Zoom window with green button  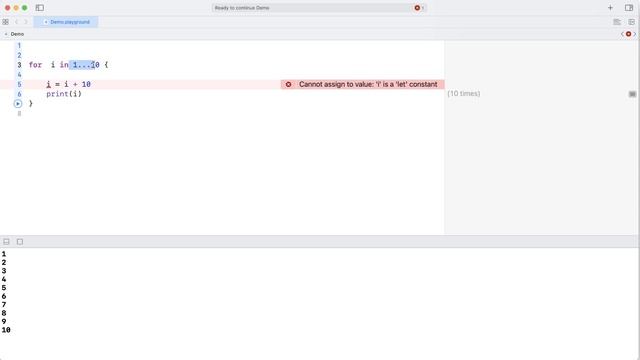click(x=24, y=8)
